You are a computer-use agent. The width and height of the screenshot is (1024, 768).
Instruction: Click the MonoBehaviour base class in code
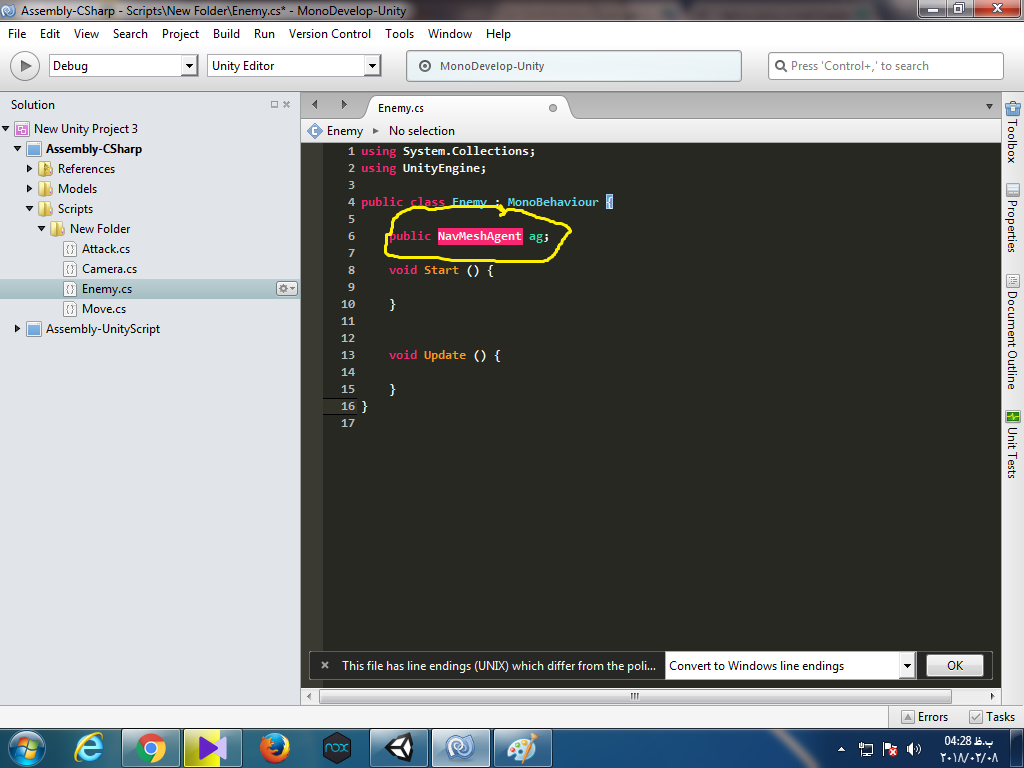click(552, 202)
